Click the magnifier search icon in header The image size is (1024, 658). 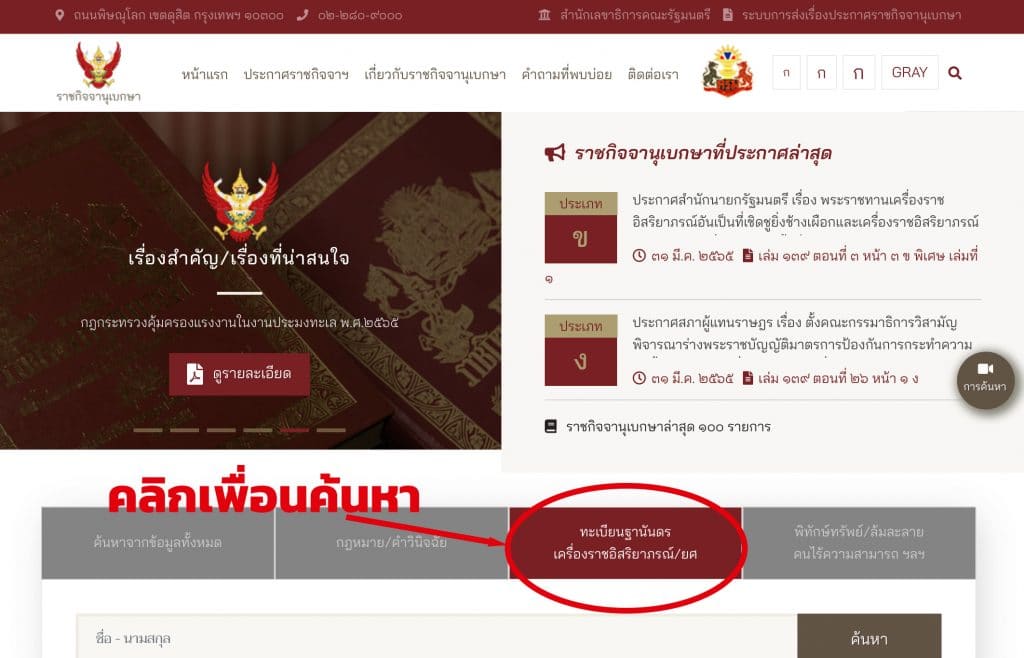click(x=955, y=73)
